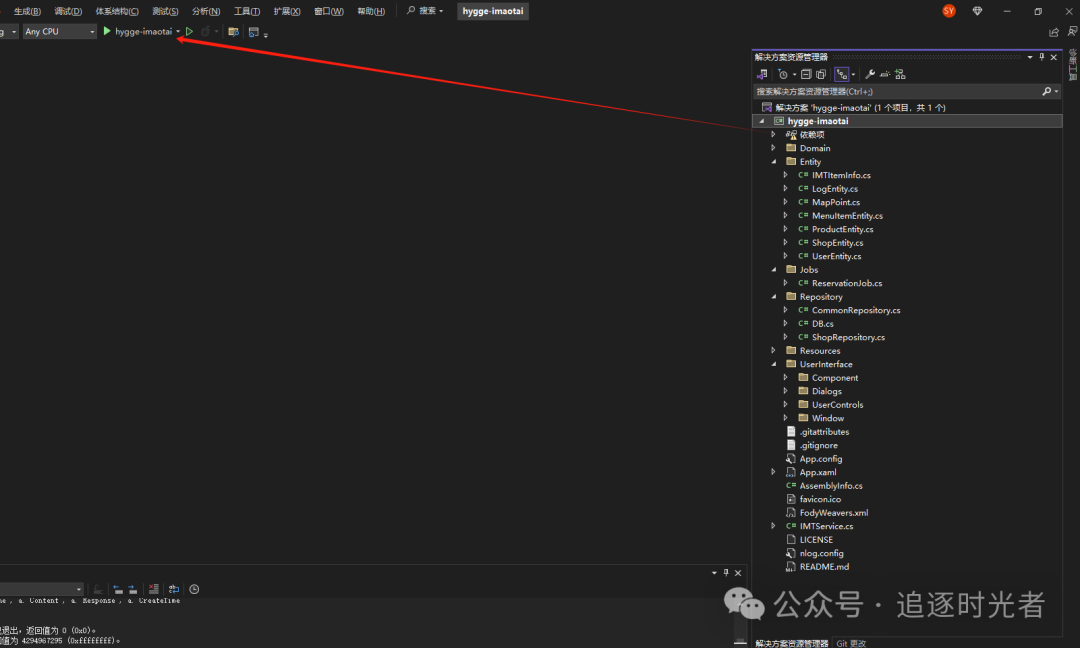The width and height of the screenshot is (1080, 648).
Task: Open the 调试(D) menu
Action: pos(68,11)
